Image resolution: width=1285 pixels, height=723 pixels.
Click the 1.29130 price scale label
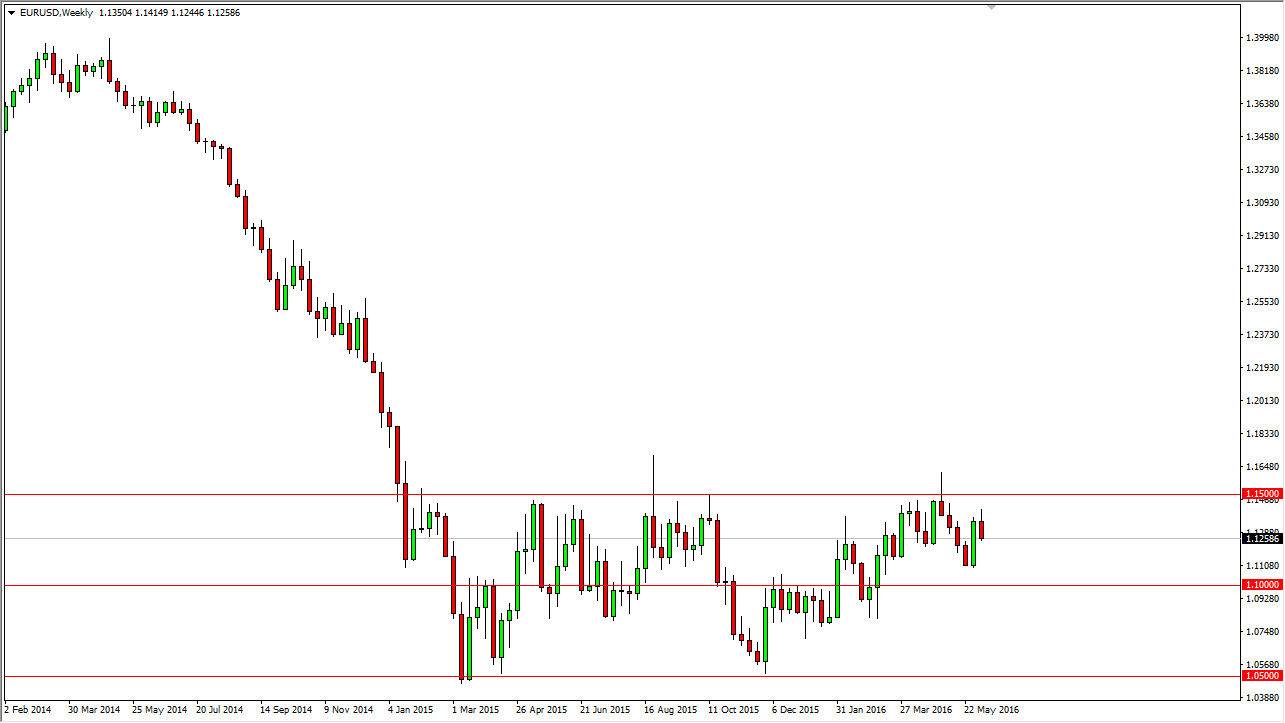point(1263,236)
